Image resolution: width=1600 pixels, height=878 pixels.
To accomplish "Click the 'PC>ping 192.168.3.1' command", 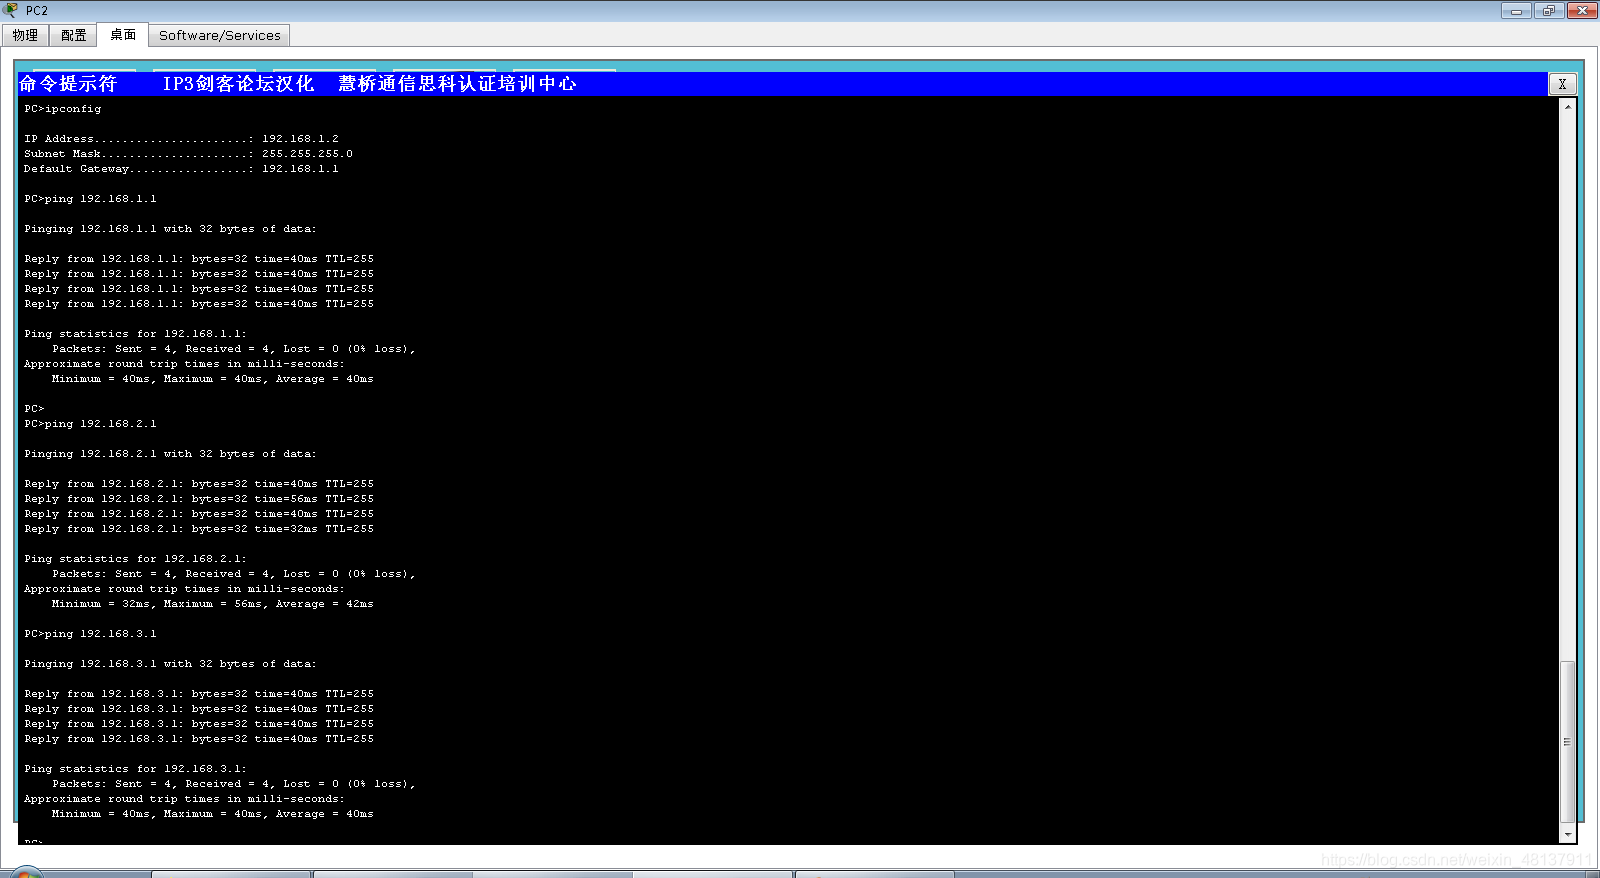I will [90, 634].
